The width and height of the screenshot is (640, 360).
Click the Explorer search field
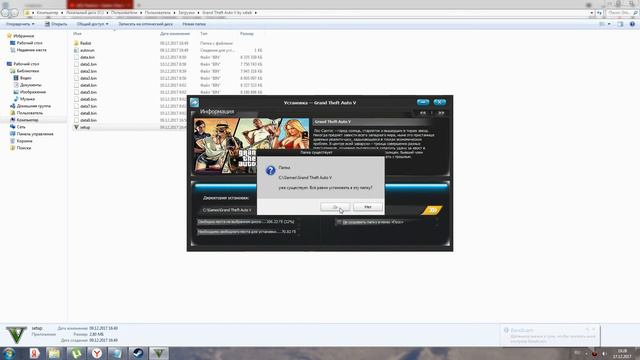tap(621, 13)
